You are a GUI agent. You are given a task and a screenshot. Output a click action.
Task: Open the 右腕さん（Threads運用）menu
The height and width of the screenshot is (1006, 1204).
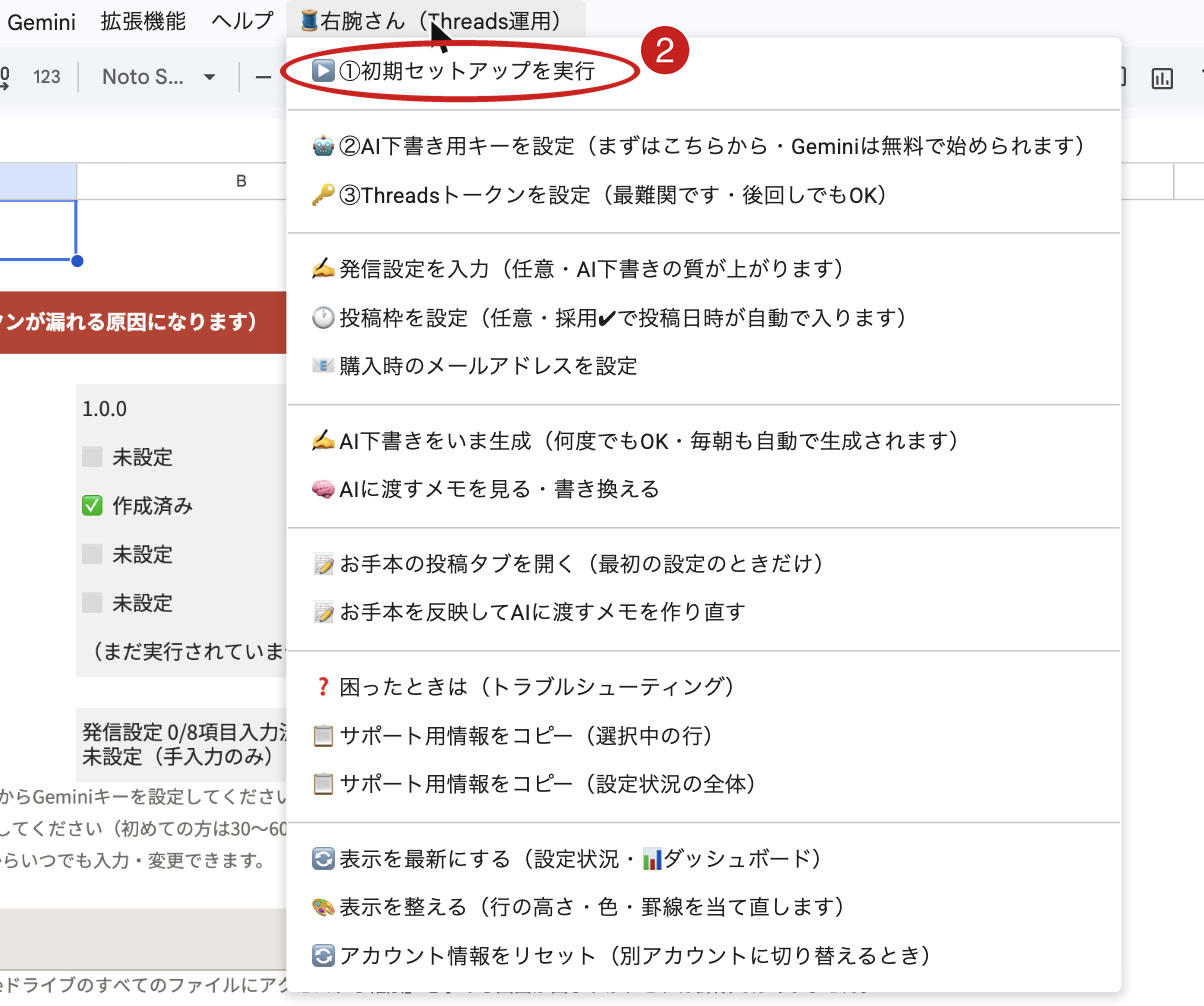(435, 21)
